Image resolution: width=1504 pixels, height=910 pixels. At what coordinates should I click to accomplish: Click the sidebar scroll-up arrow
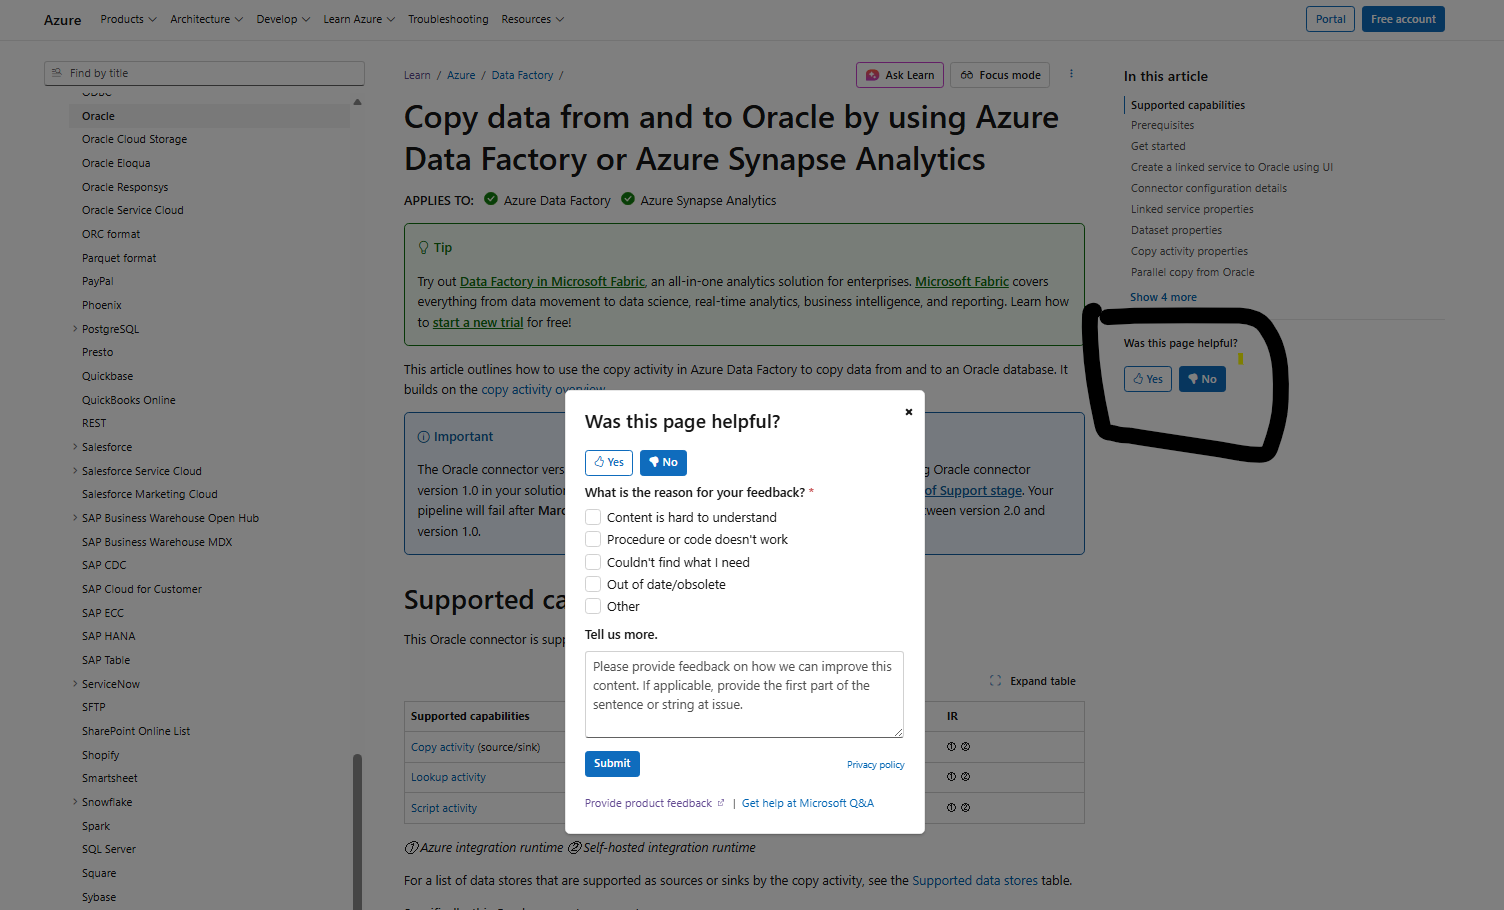coord(357,102)
